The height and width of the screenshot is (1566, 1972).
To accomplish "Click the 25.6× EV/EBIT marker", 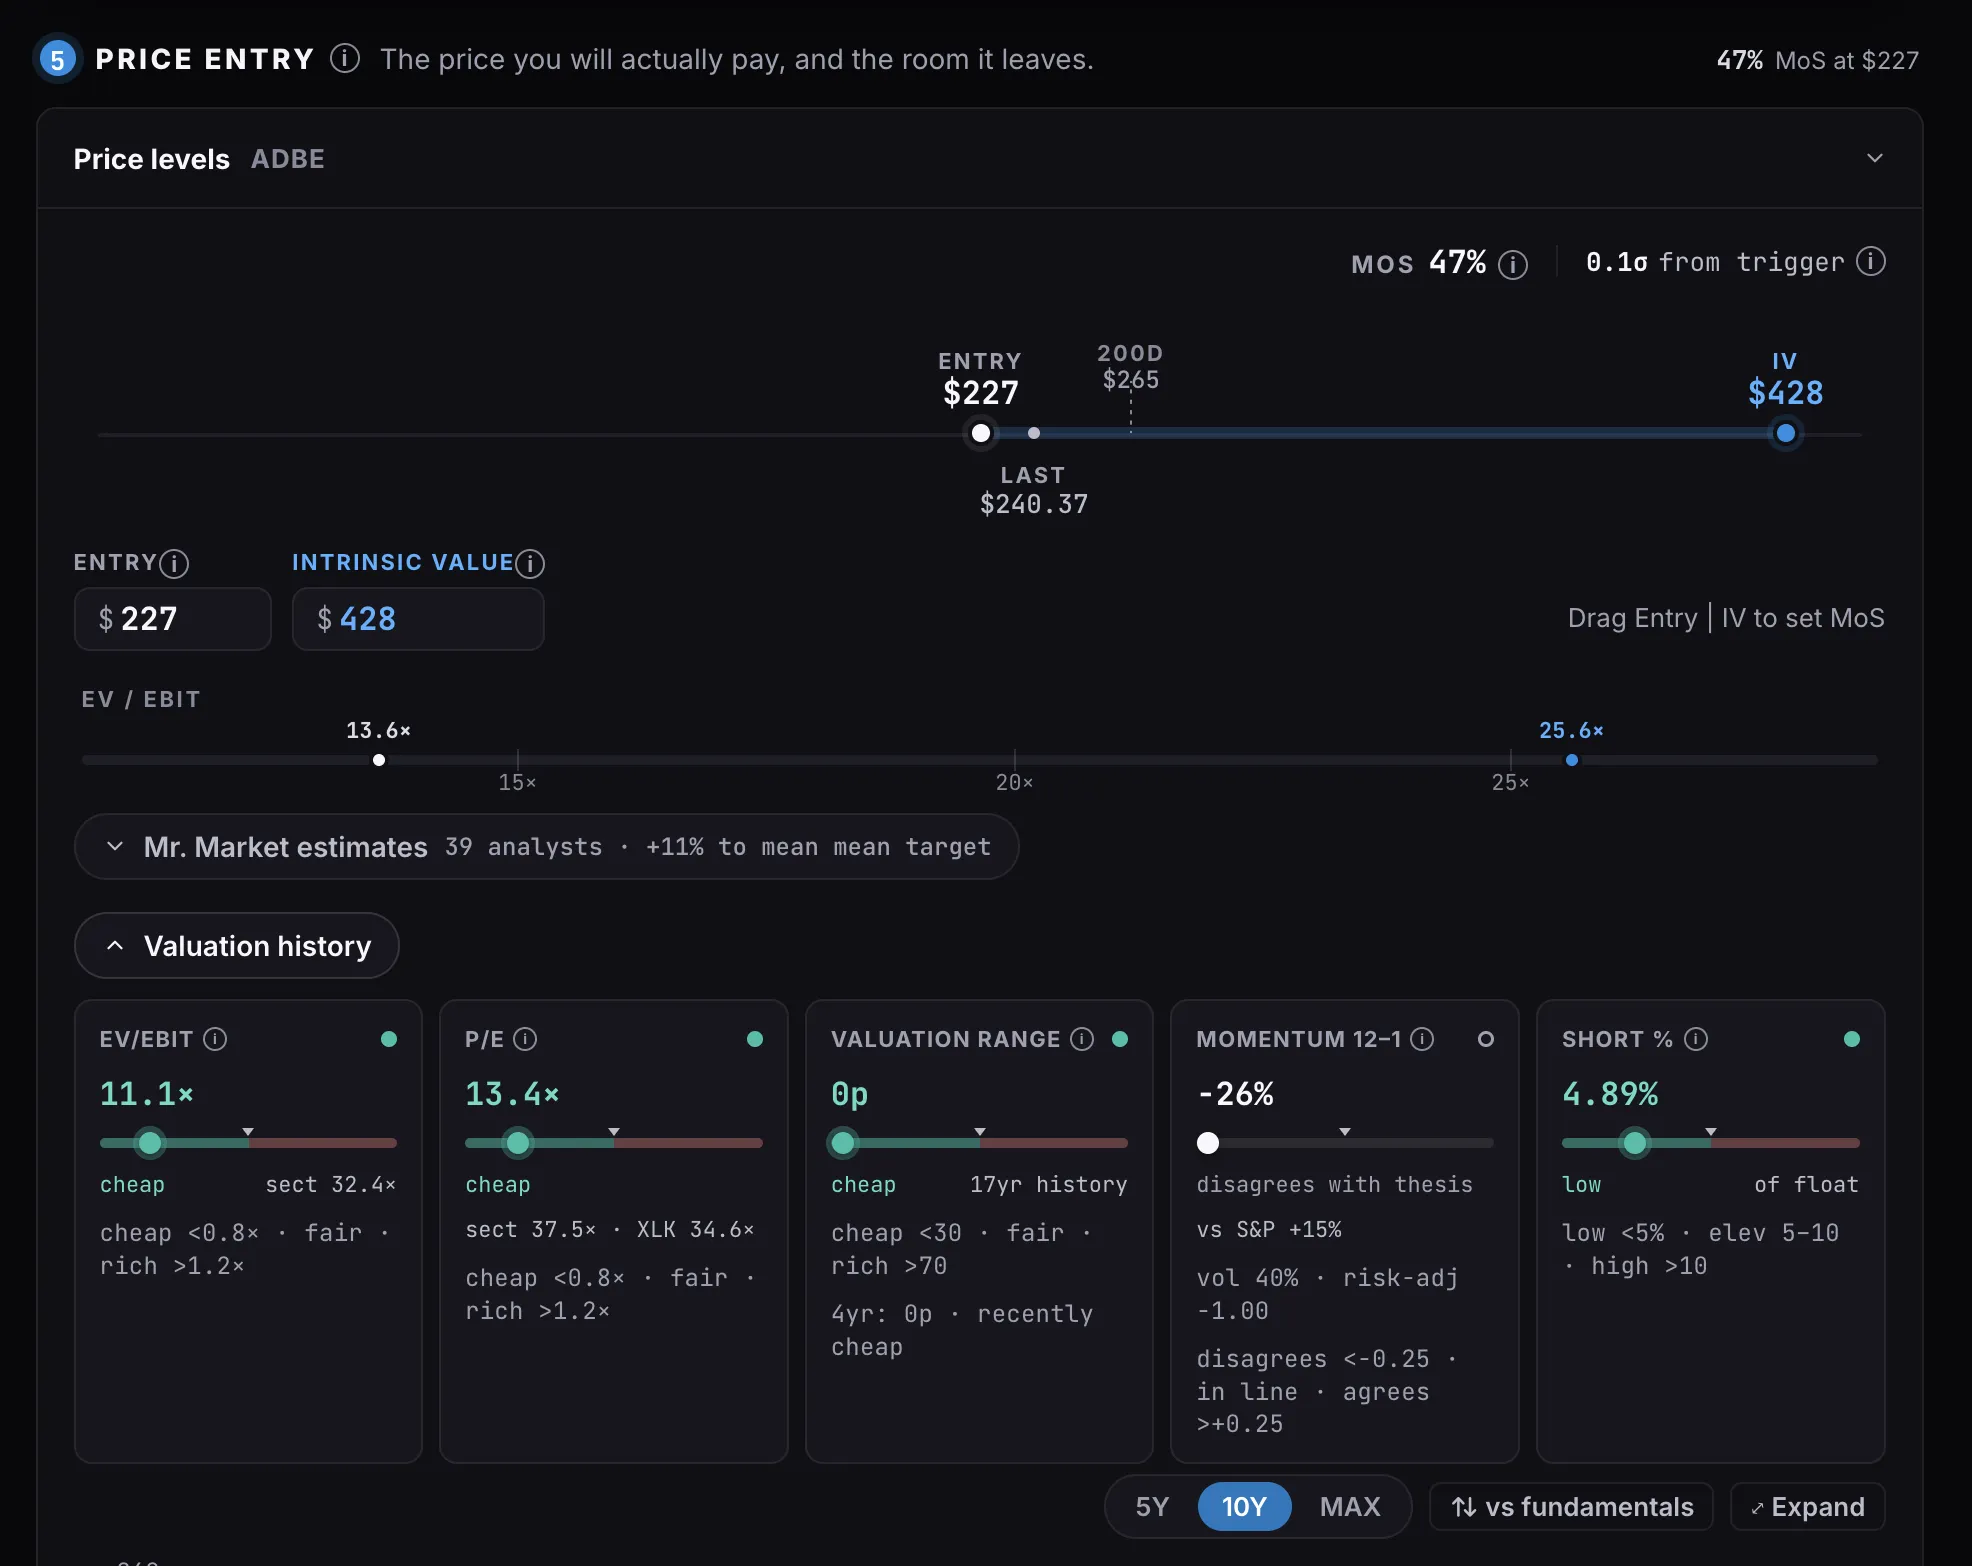I will (x=1572, y=760).
